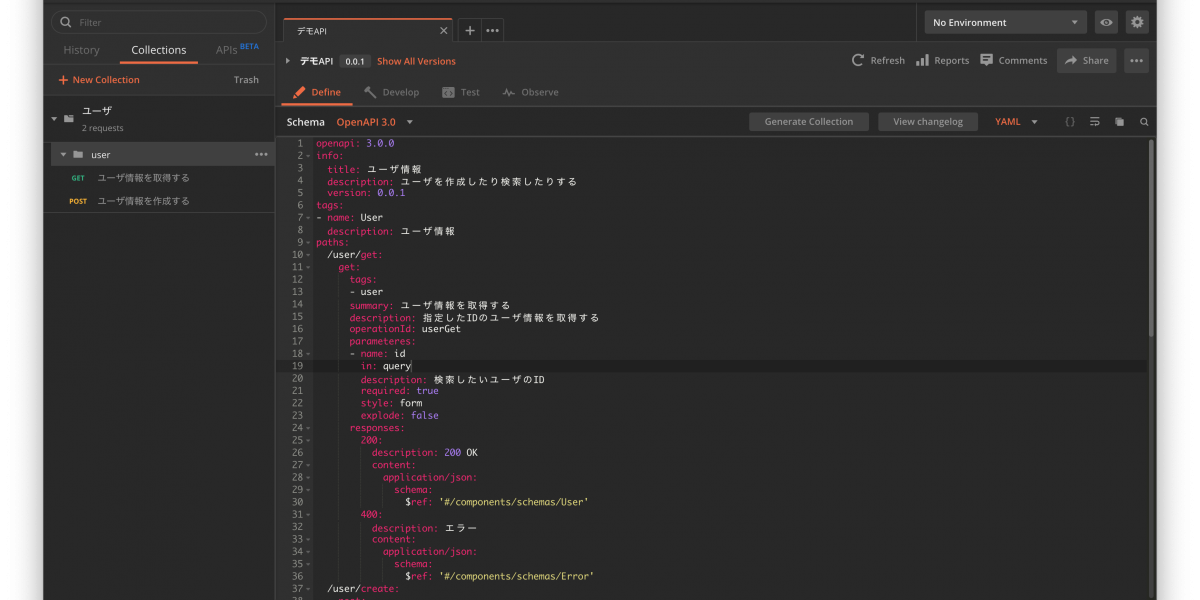Open the No Environment dropdown
Image resolution: width=1200 pixels, height=600 pixels.
[x=1005, y=22]
